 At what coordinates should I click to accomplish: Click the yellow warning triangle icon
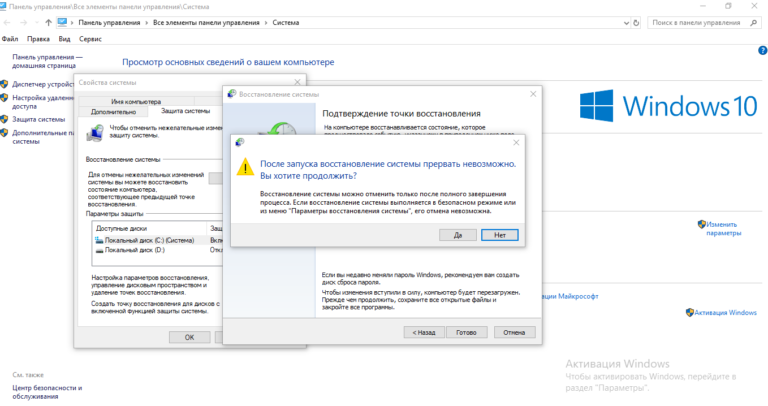(x=245, y=168)
